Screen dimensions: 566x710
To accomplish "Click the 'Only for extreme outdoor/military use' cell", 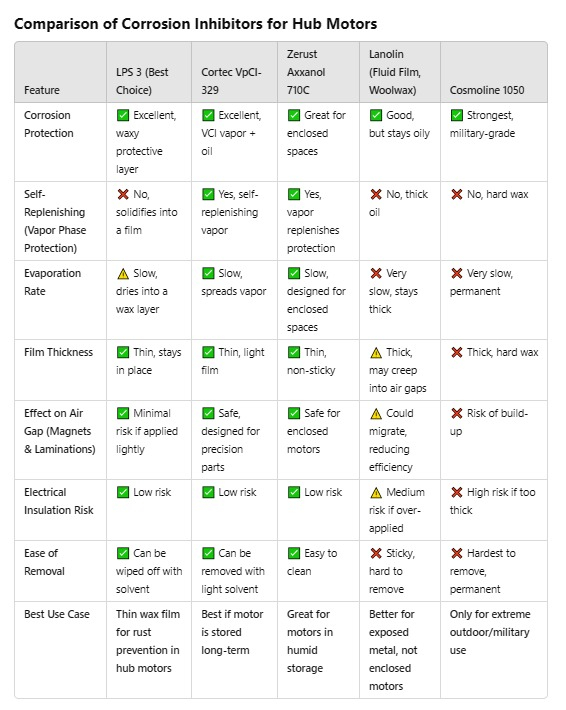I will [x=490, y=632].
